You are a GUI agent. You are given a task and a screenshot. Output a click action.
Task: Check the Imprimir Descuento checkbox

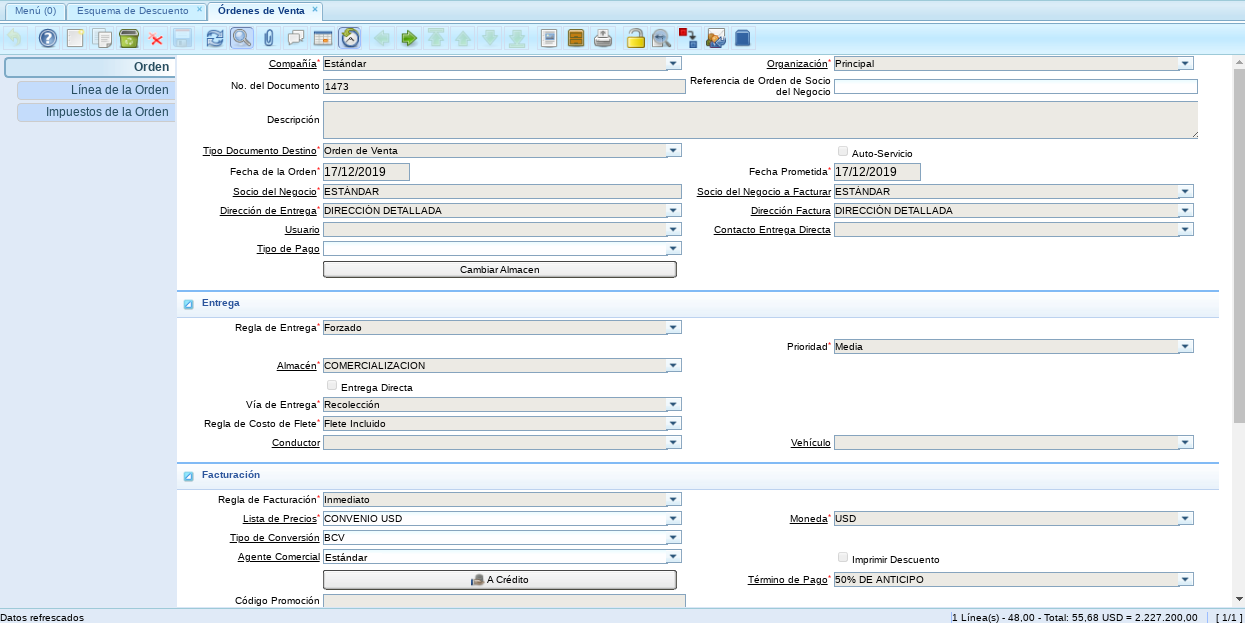tap(843, 558)
